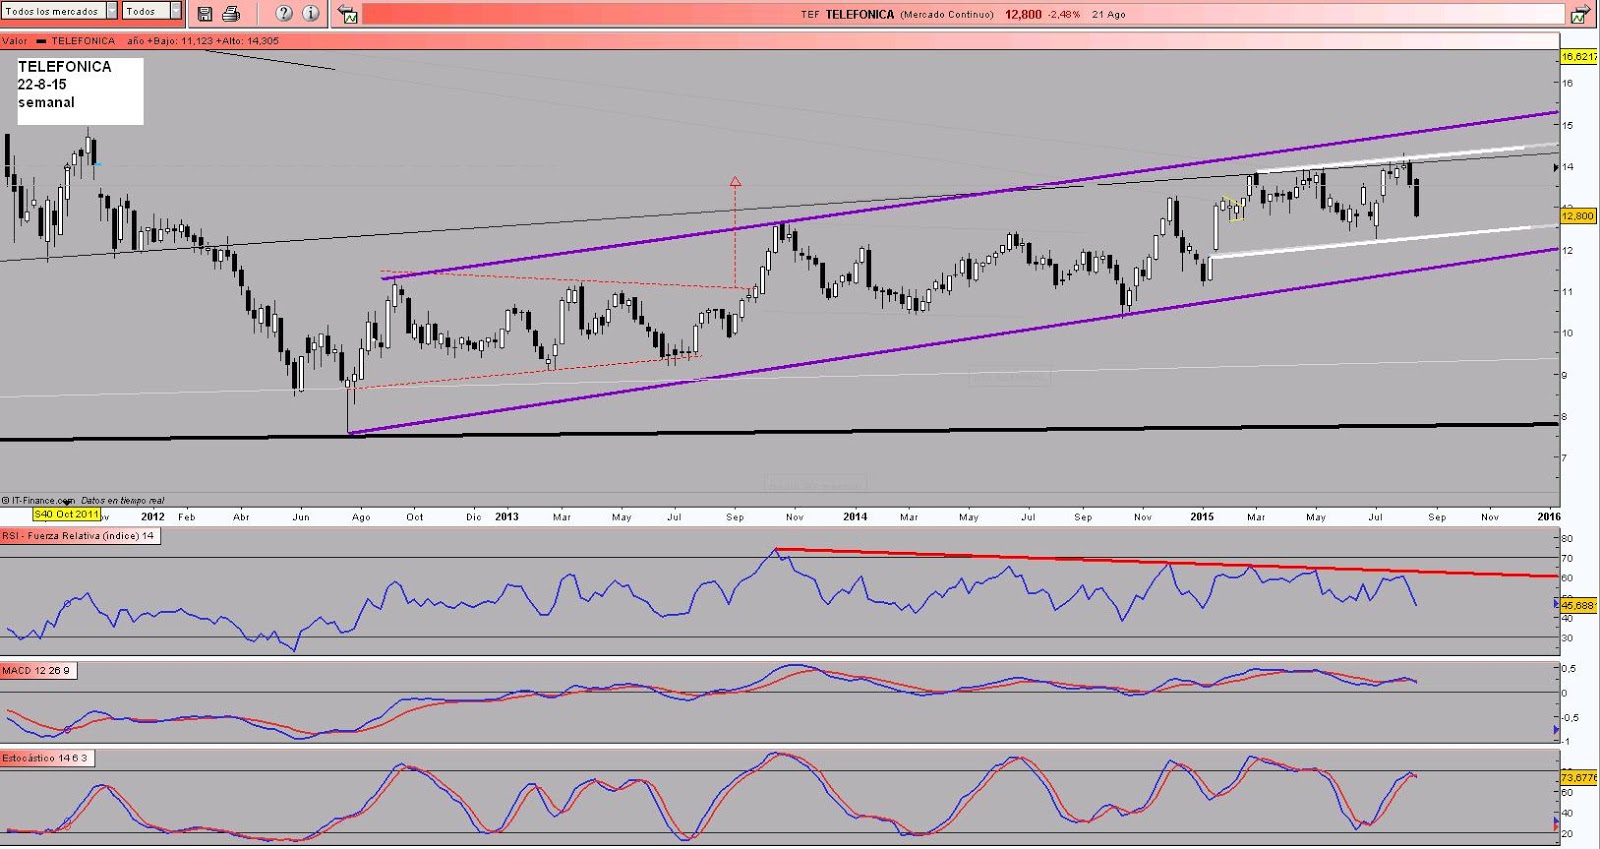
Task: Open the 'Todos los mercados' market dropdown
Action: pyautogui.click(x=60, y=11)
